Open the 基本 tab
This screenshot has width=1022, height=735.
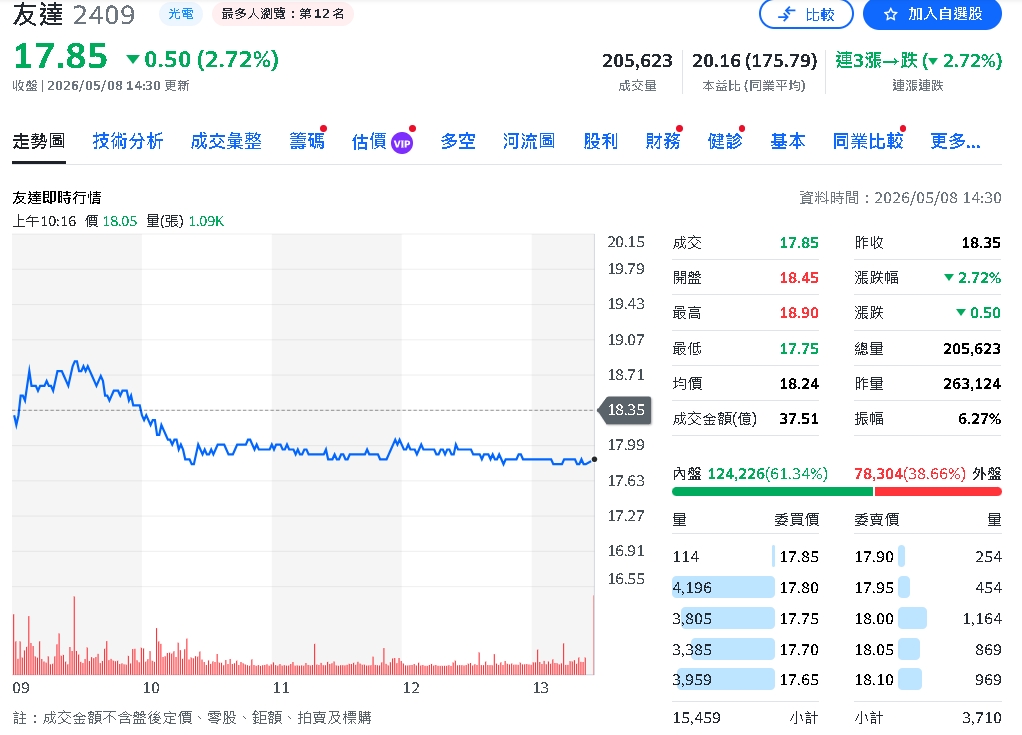(788, 141)
